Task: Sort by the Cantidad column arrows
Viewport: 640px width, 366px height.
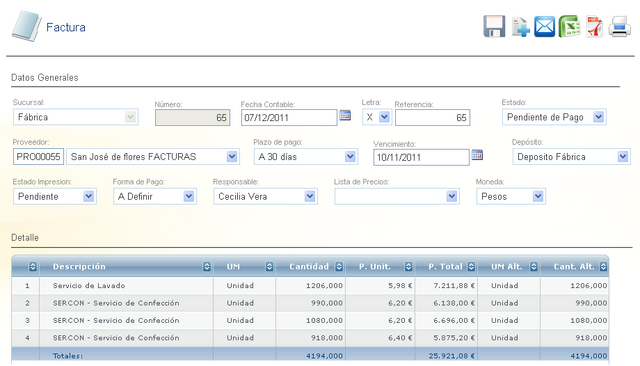Action: click(x=339, y=267)
